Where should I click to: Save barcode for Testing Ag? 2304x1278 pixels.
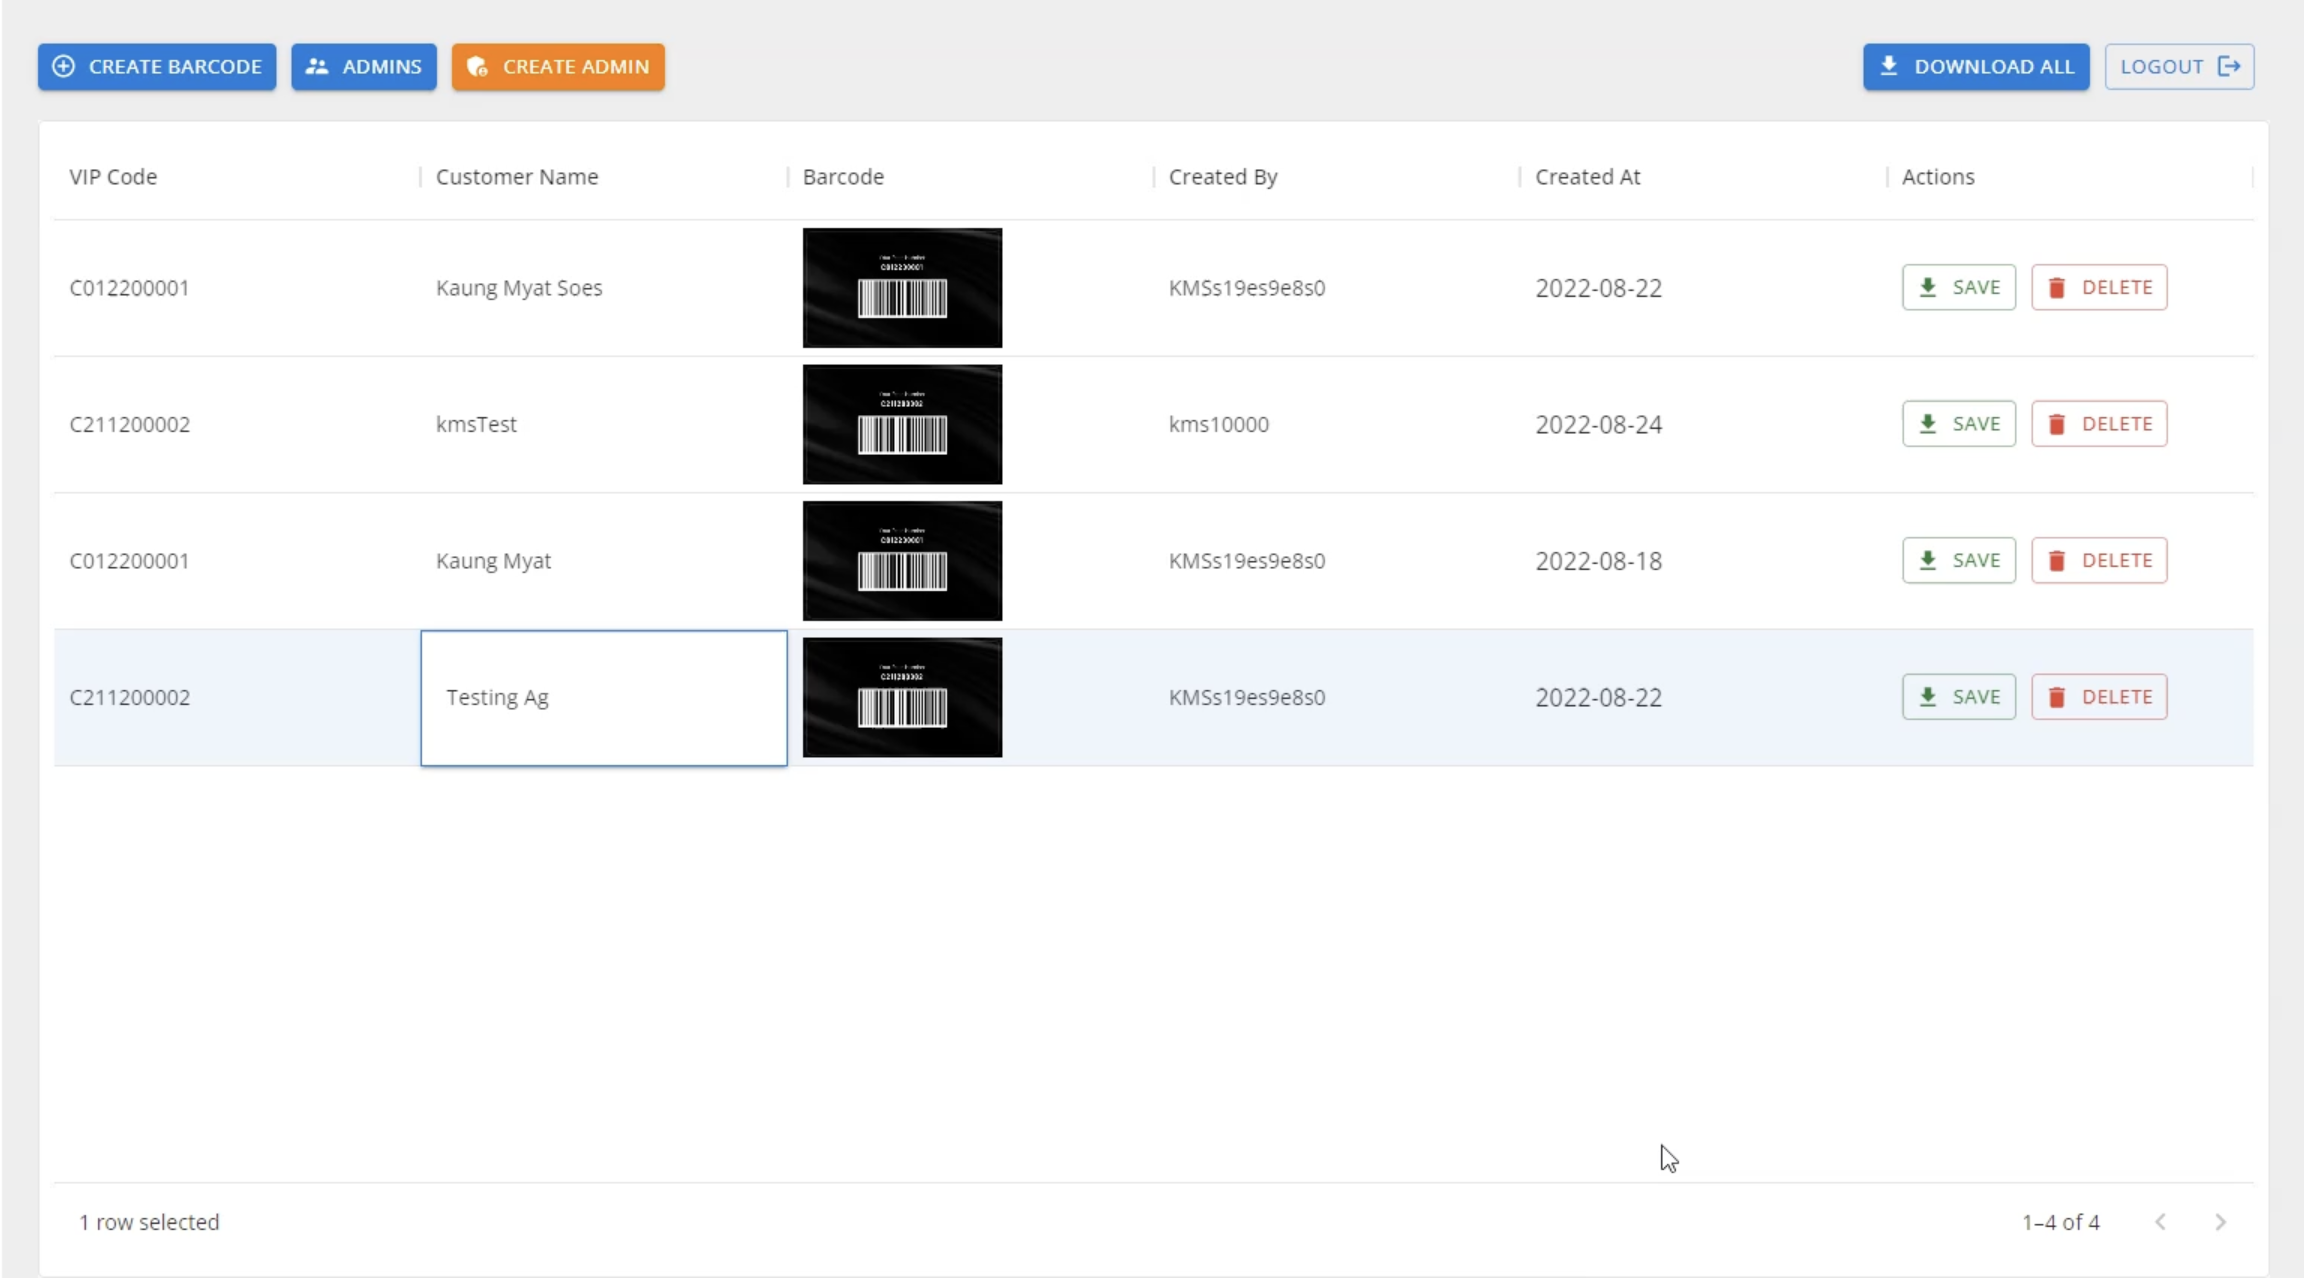point(1959,697)
